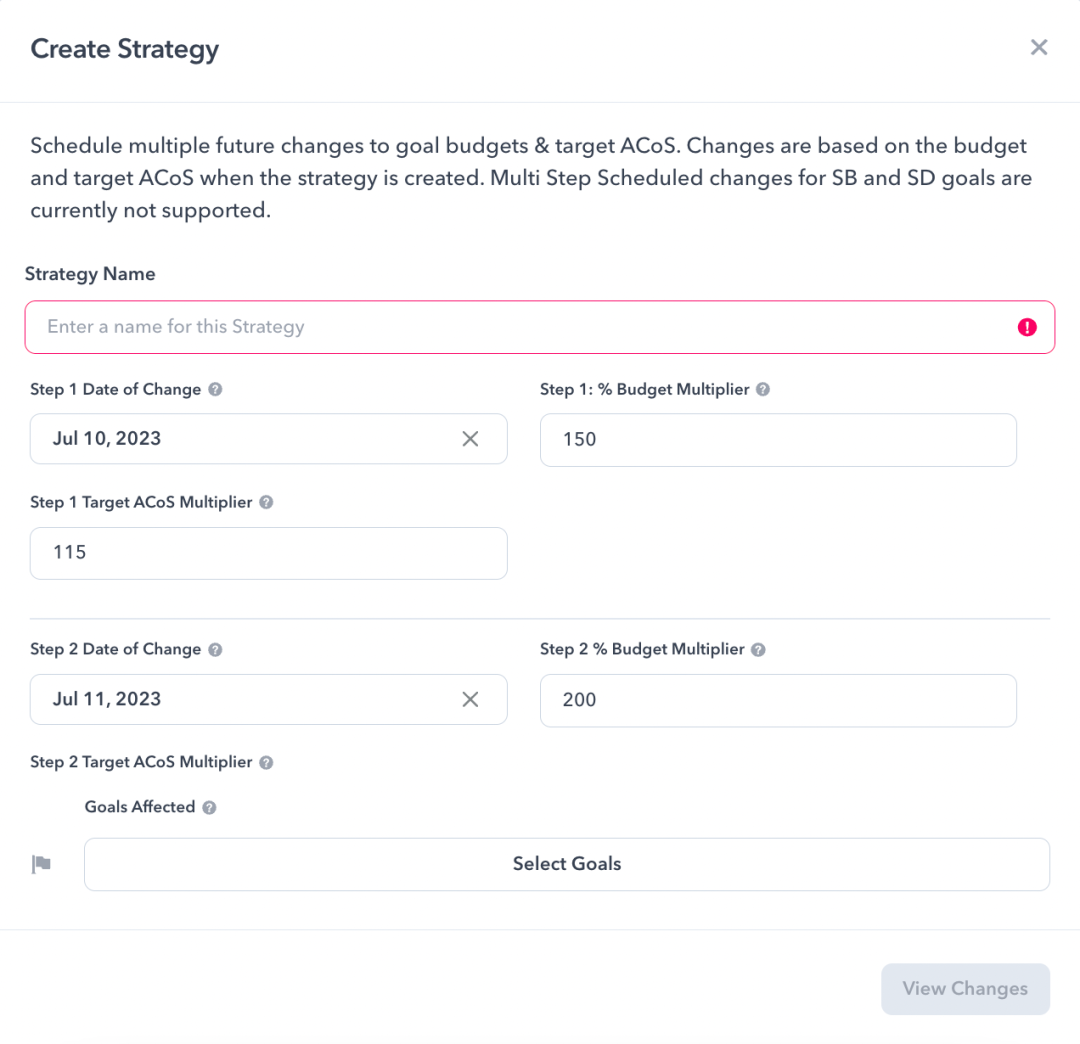This screenshot has width=1080, height=1044.
Task: Click help icon beside Step 2 % Budget Multiplier
Action: tap(759, 650)
